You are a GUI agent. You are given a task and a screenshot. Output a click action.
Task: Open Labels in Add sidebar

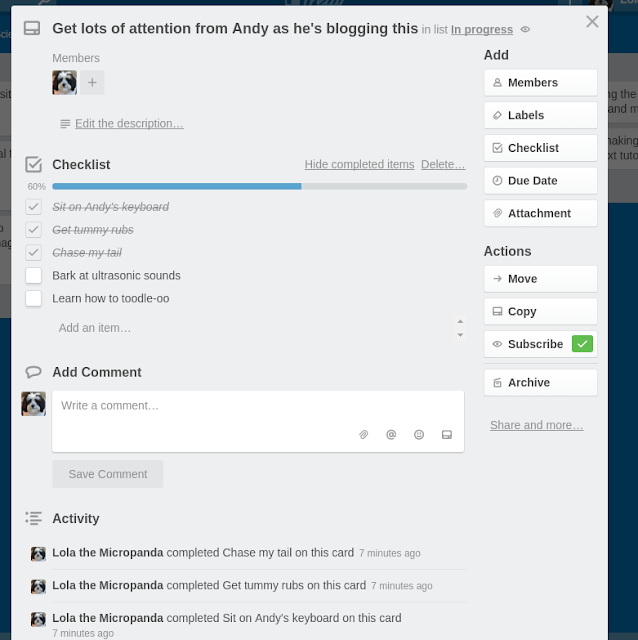540,115
